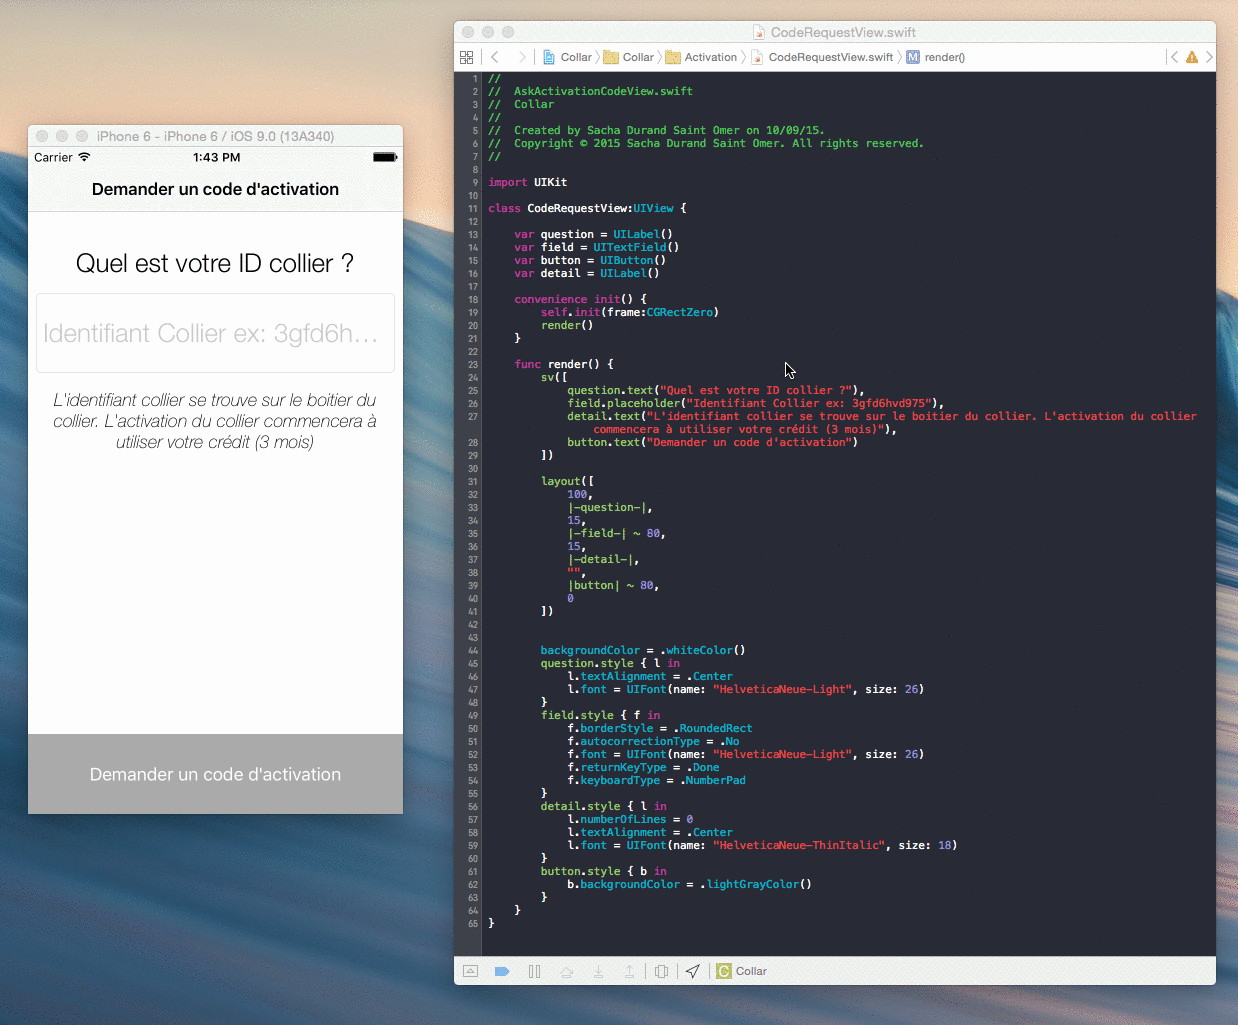Open the Activation folder breadcrumb
This screenshot has width=1238, height=1025.
coord(702,57)
